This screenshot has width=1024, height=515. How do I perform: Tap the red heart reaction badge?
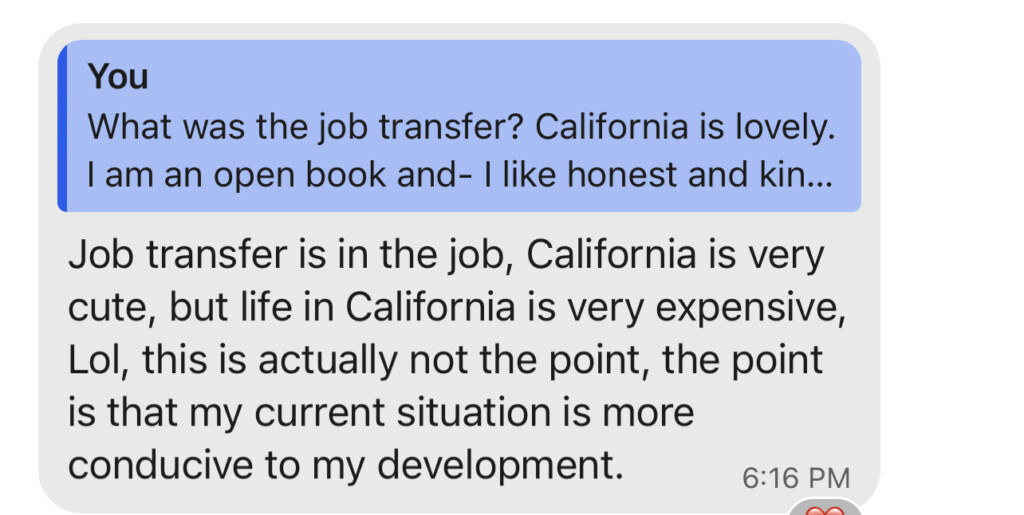click(x=825, y=508)
